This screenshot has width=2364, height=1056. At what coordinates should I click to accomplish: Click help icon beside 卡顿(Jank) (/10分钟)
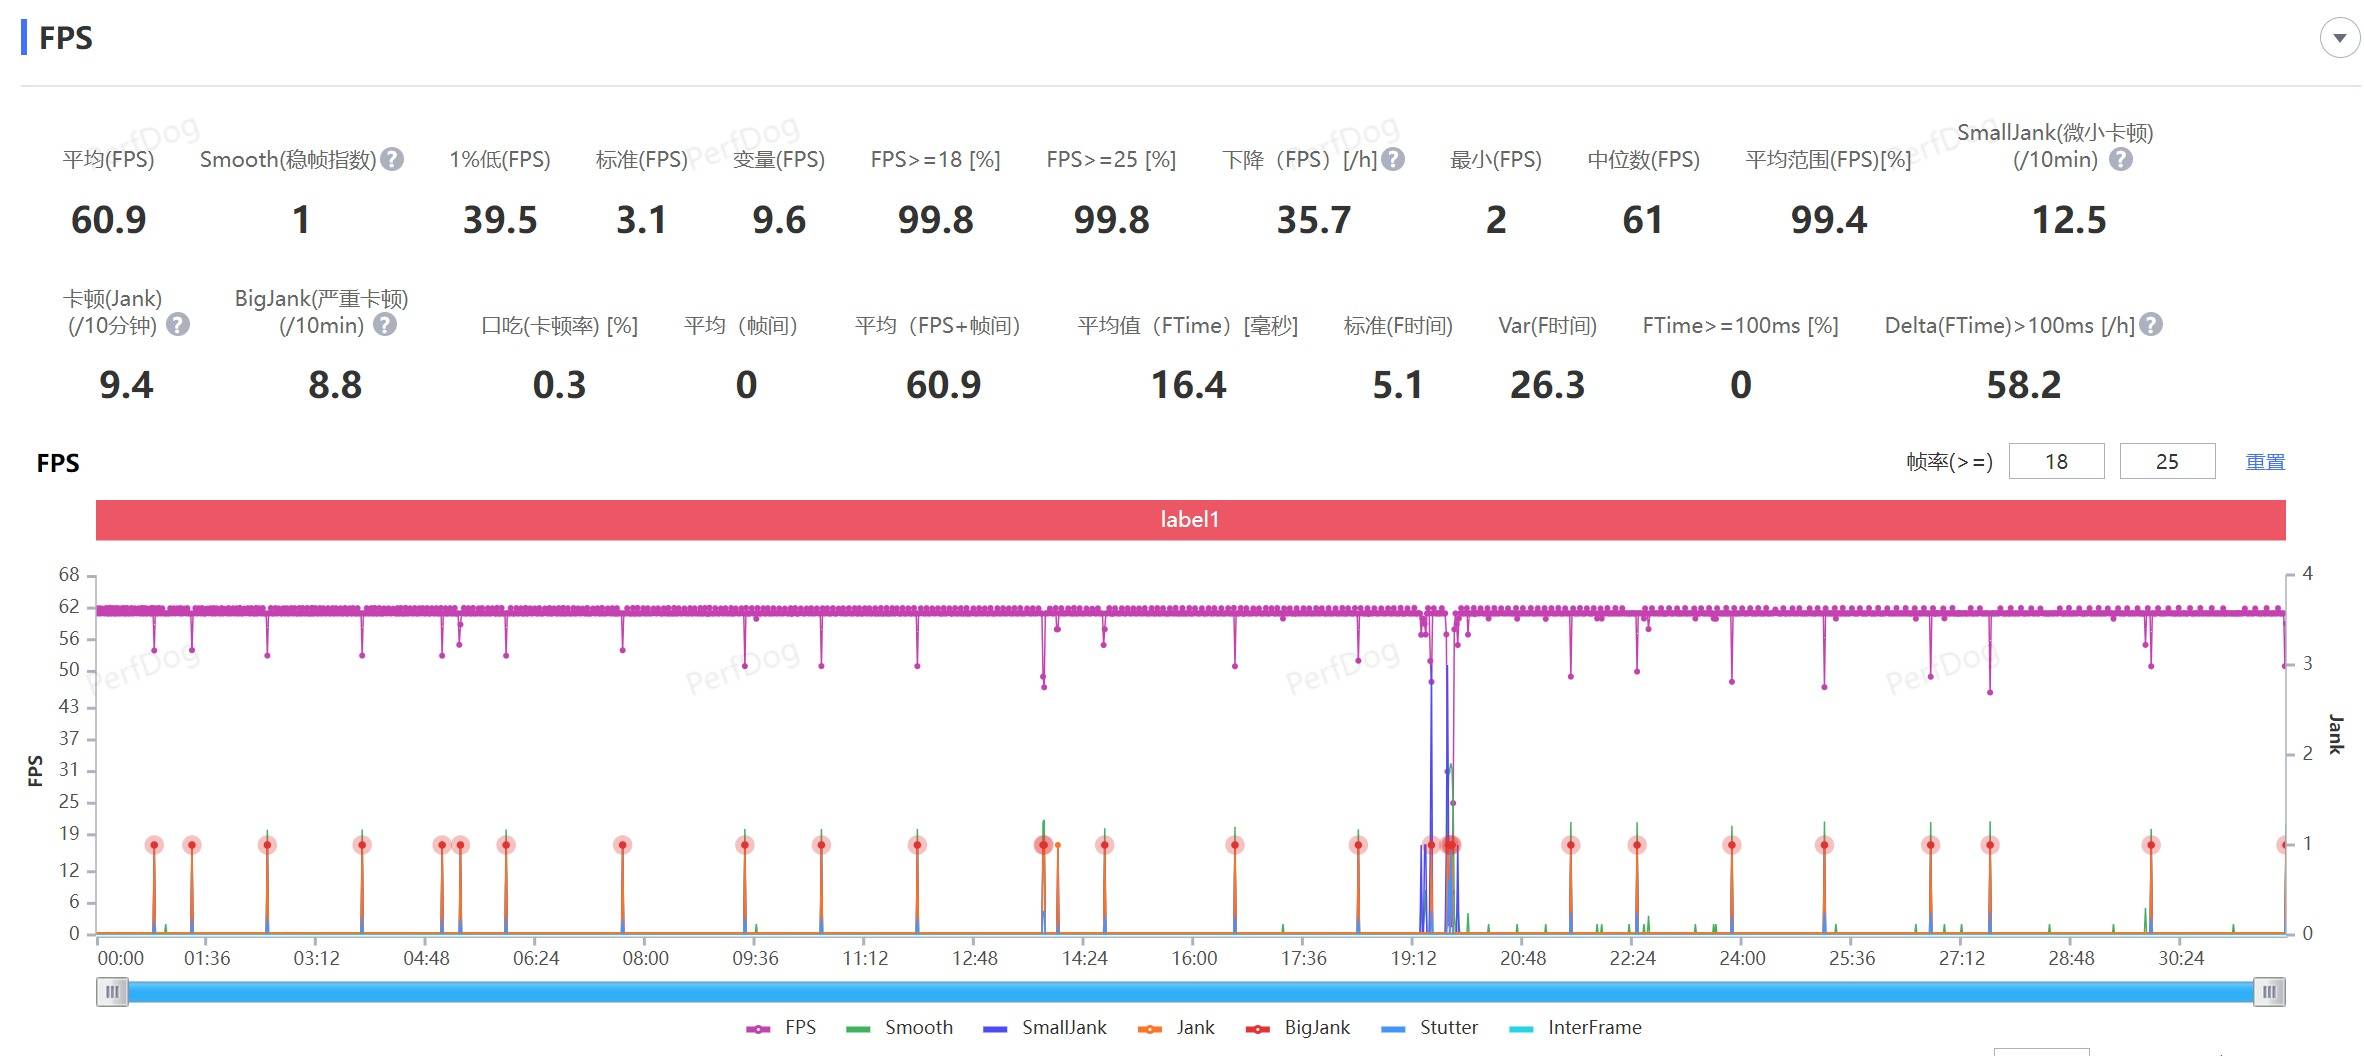[x=178, y=325]
